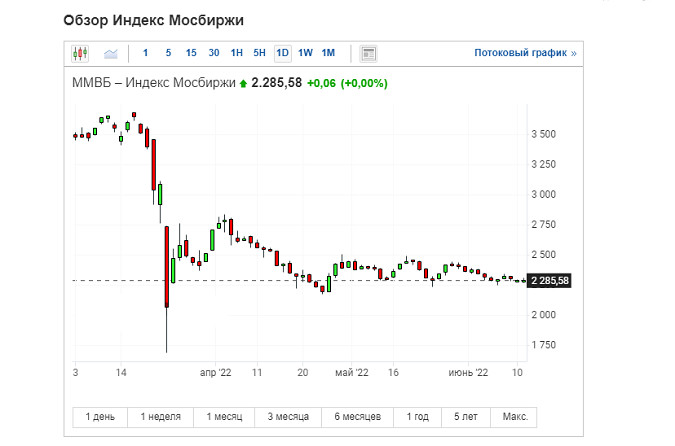Click the 2 000 axis label
The width and height of the screenshot is (675, 446).
pyautogui.click(x=543, y=315)
